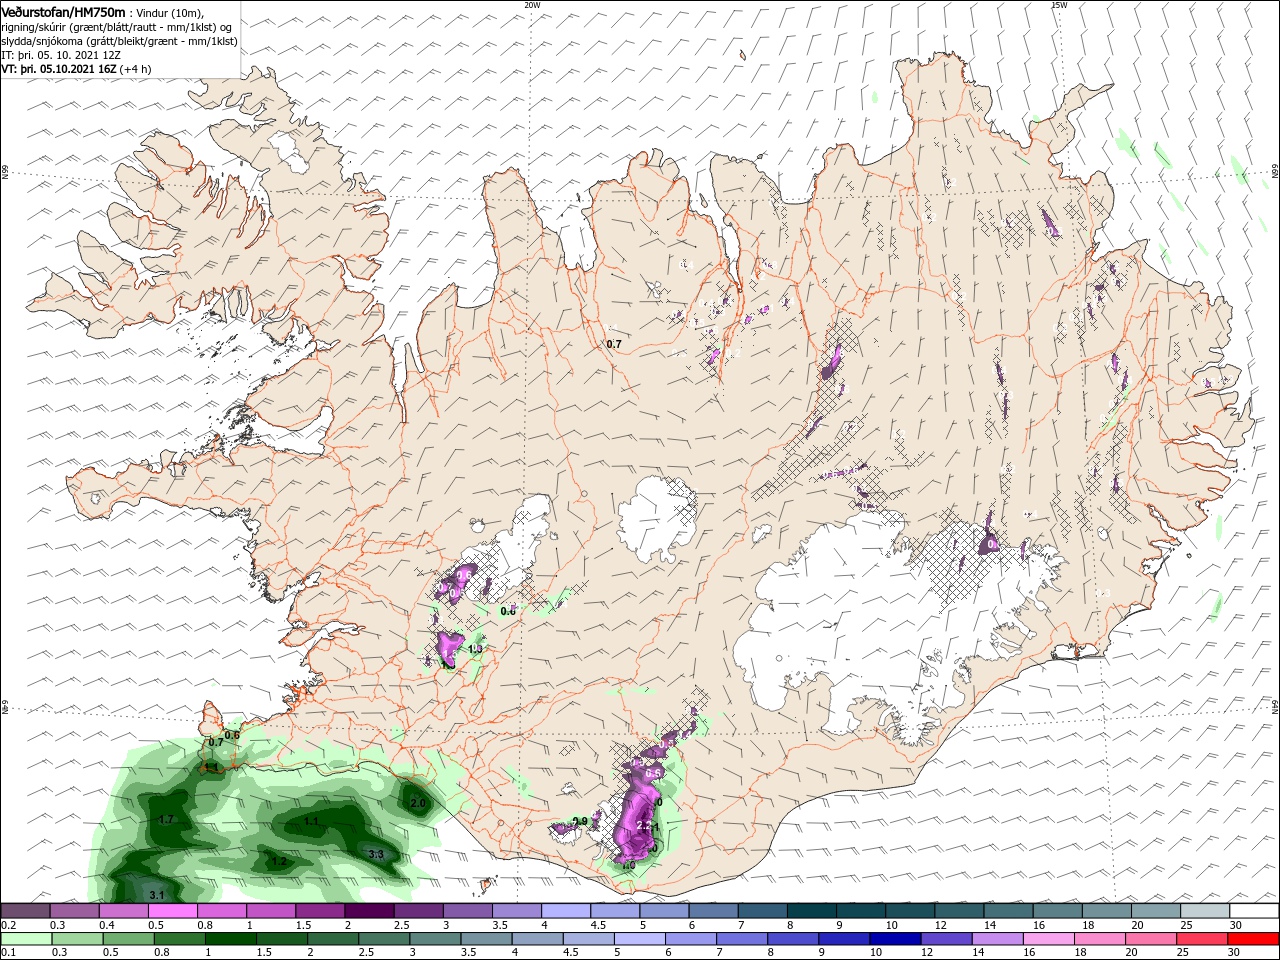Click the 0.9 value in South Iceland
The height and width of the screenshot is (960, 1280).
580,821
